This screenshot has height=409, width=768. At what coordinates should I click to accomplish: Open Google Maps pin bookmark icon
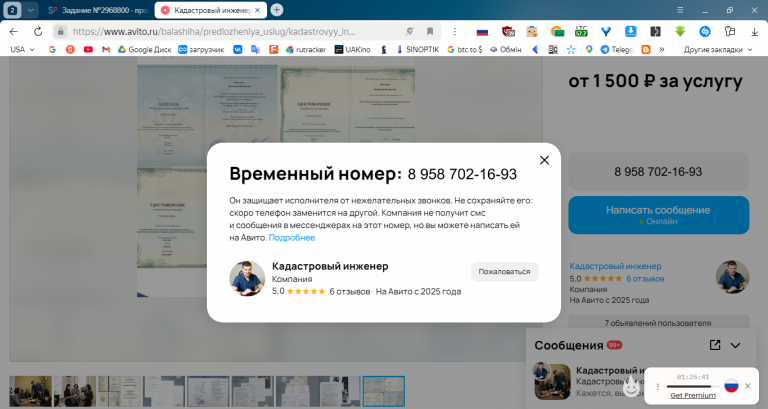tap(589, 49)
